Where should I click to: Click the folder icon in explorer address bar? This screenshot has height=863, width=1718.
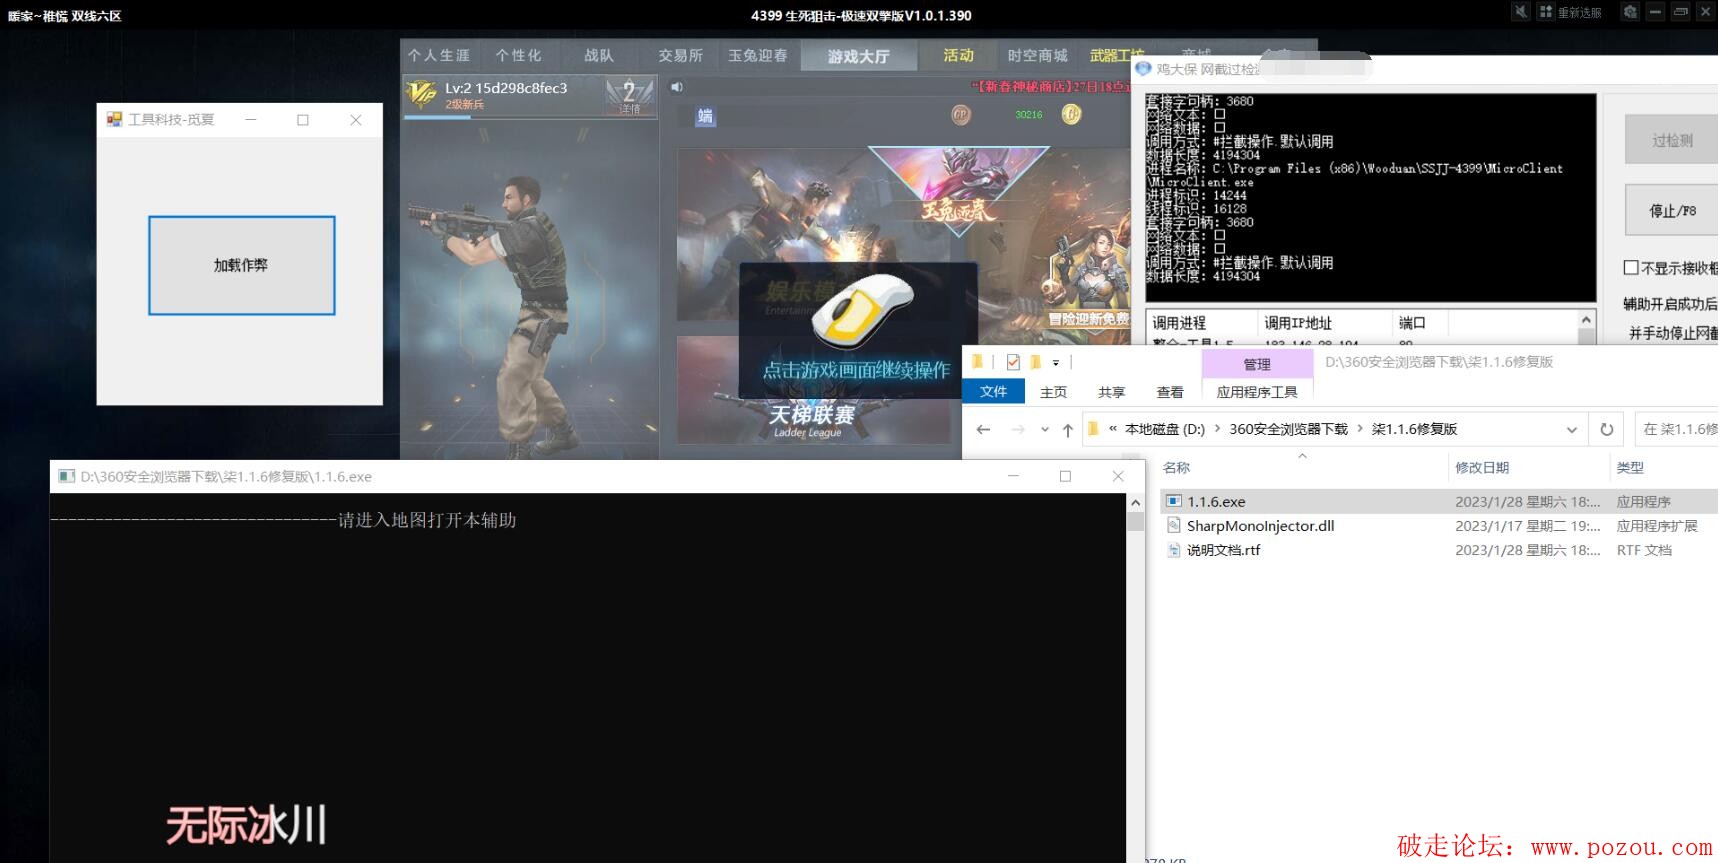click(1093, 429)
